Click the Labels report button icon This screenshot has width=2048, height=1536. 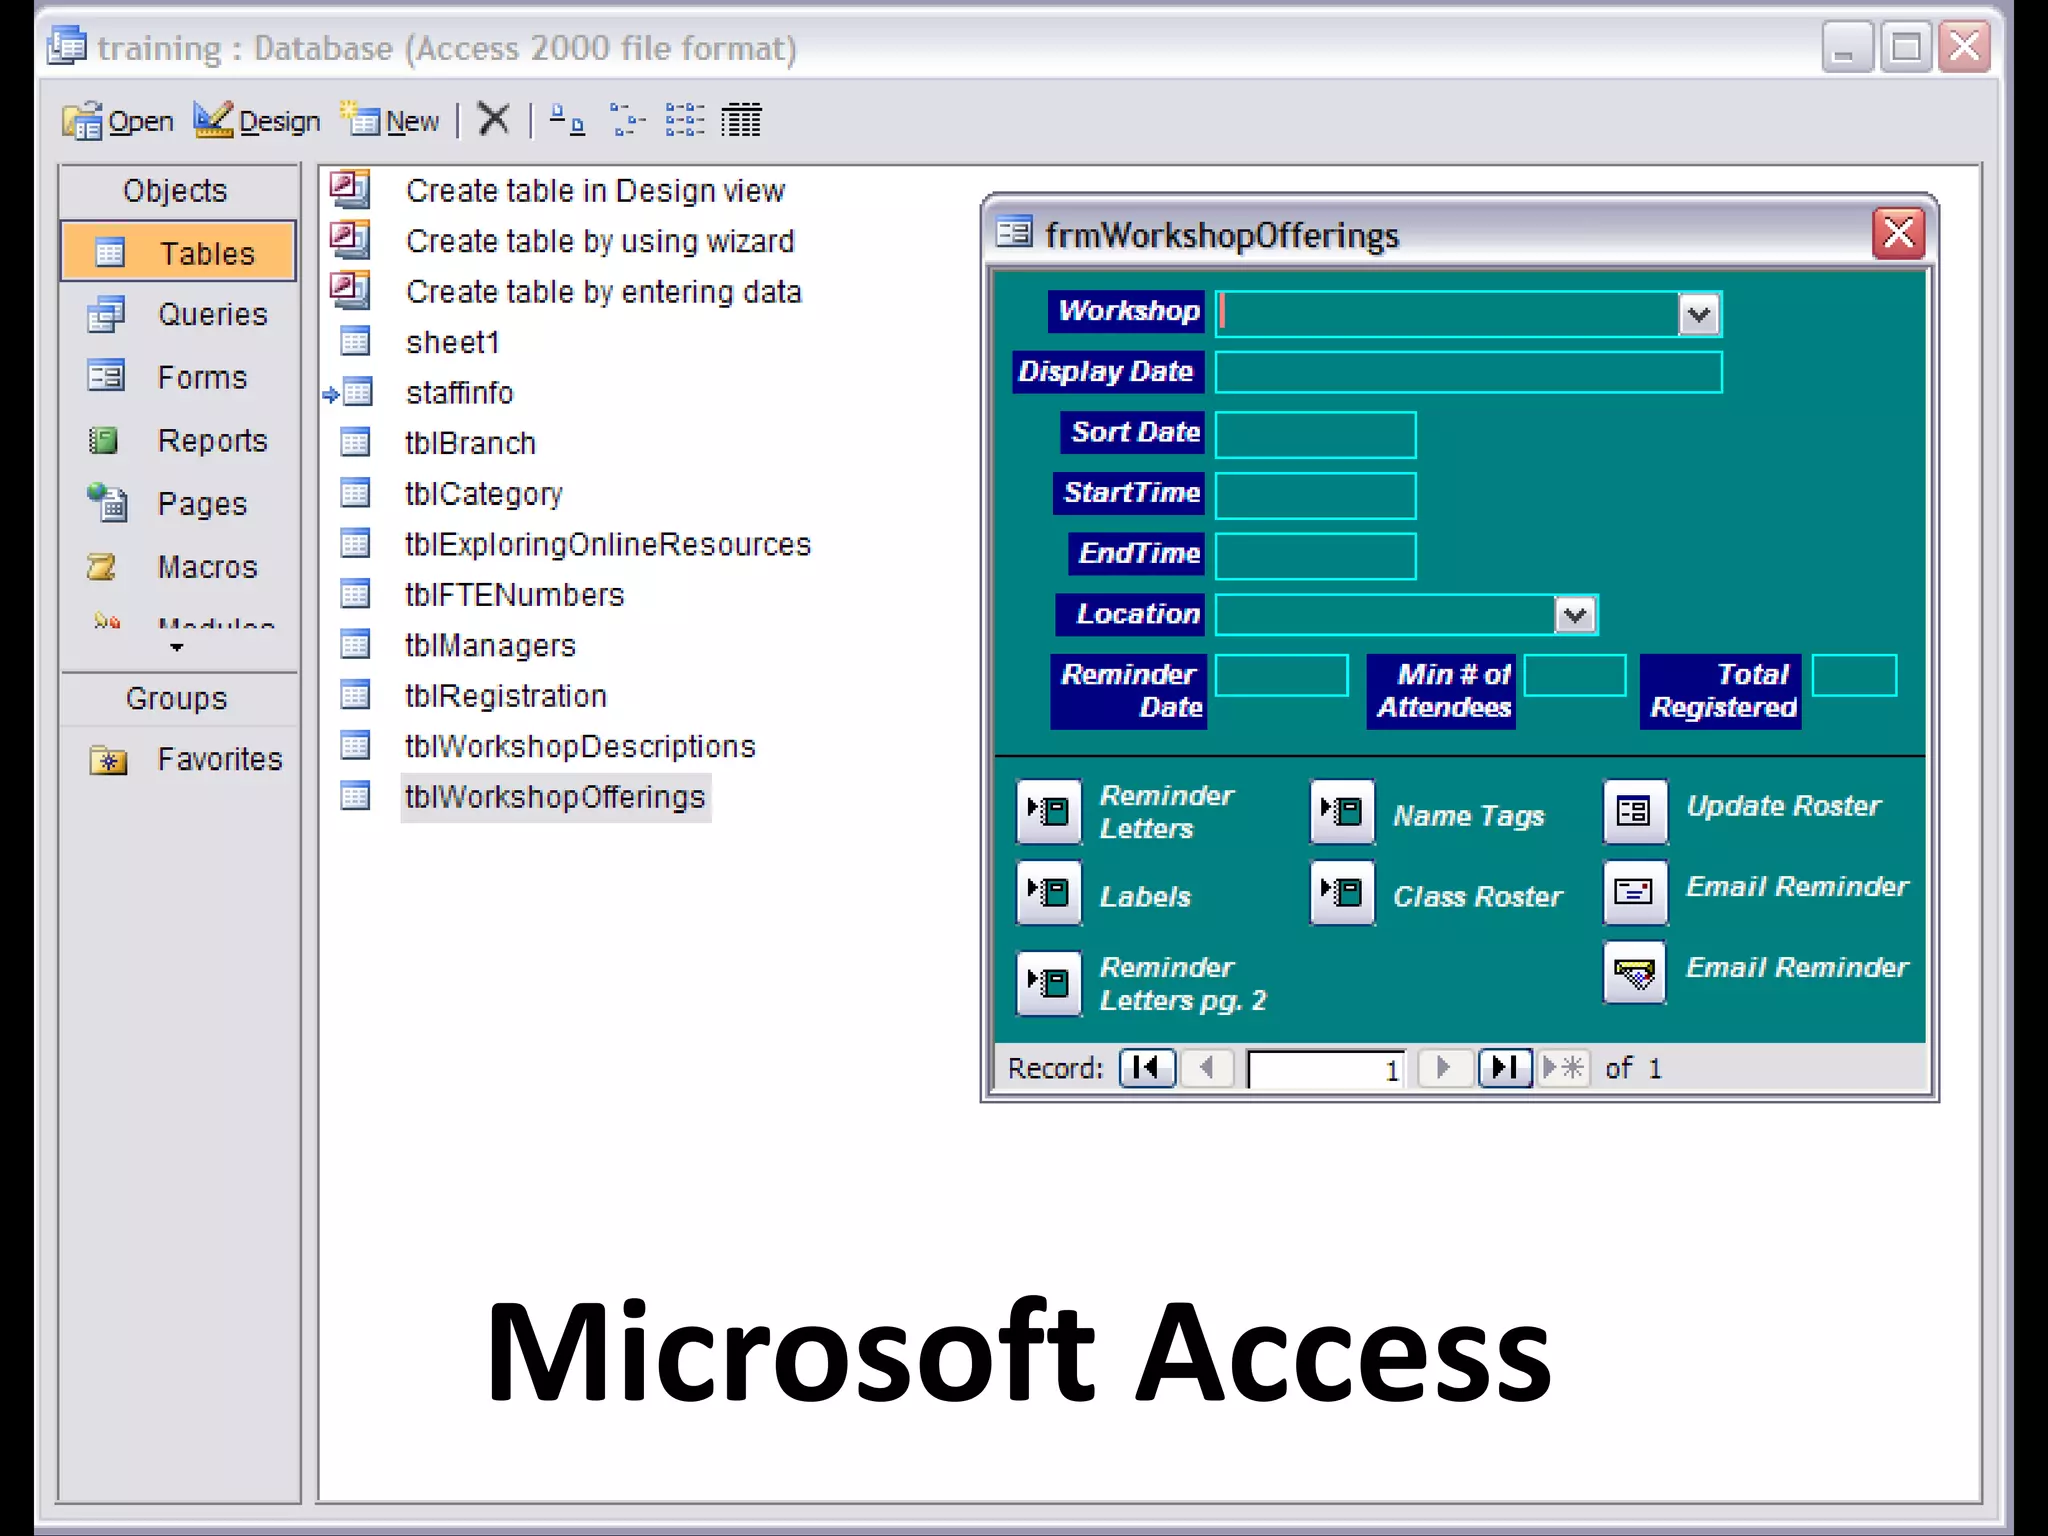tap(1049, 892)
